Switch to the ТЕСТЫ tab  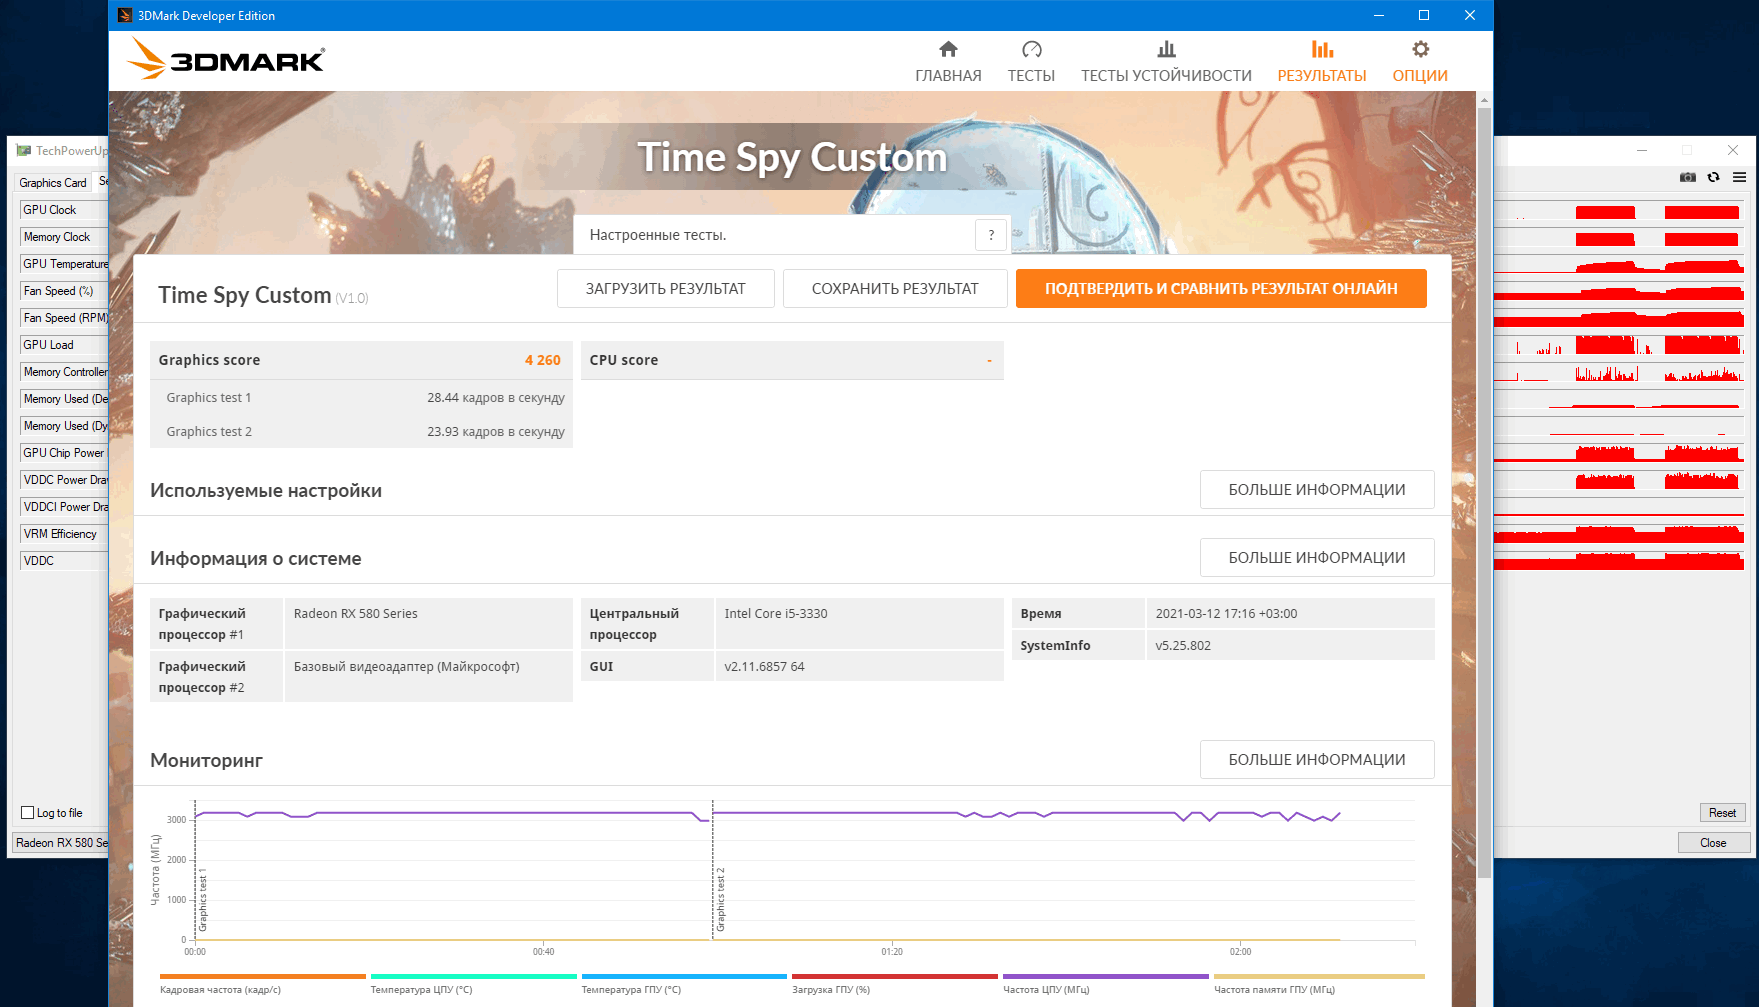[1031, 62]
